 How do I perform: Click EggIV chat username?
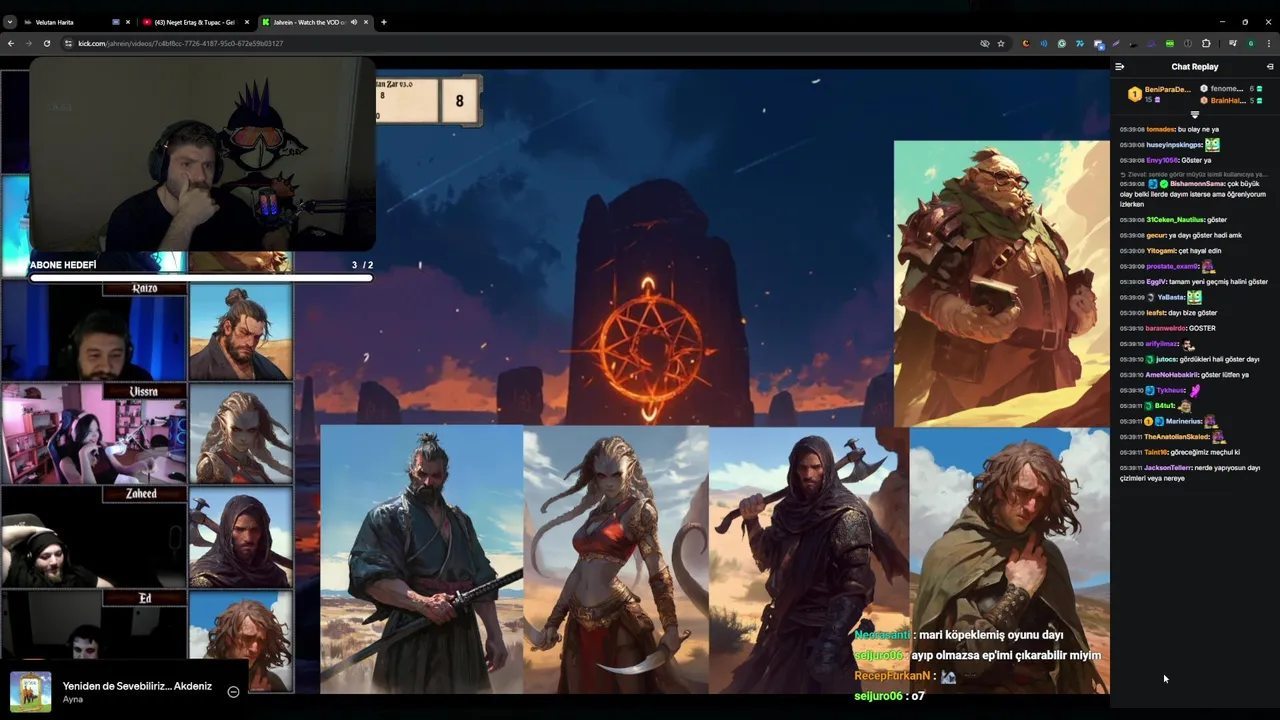tap(1156, 282)
